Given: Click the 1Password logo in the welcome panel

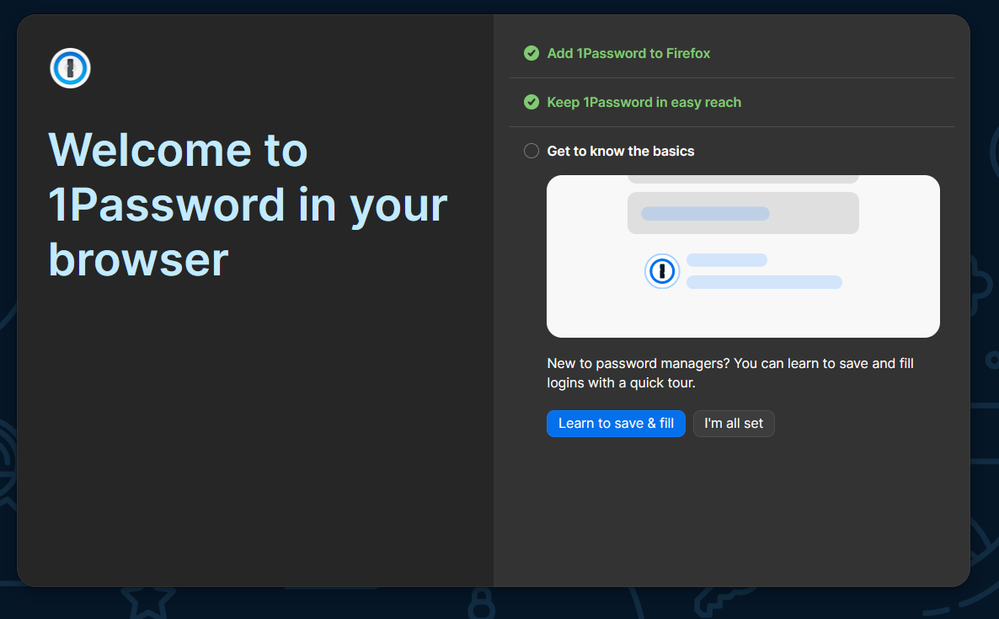Looking at the screenshot, I should (70, 68).
